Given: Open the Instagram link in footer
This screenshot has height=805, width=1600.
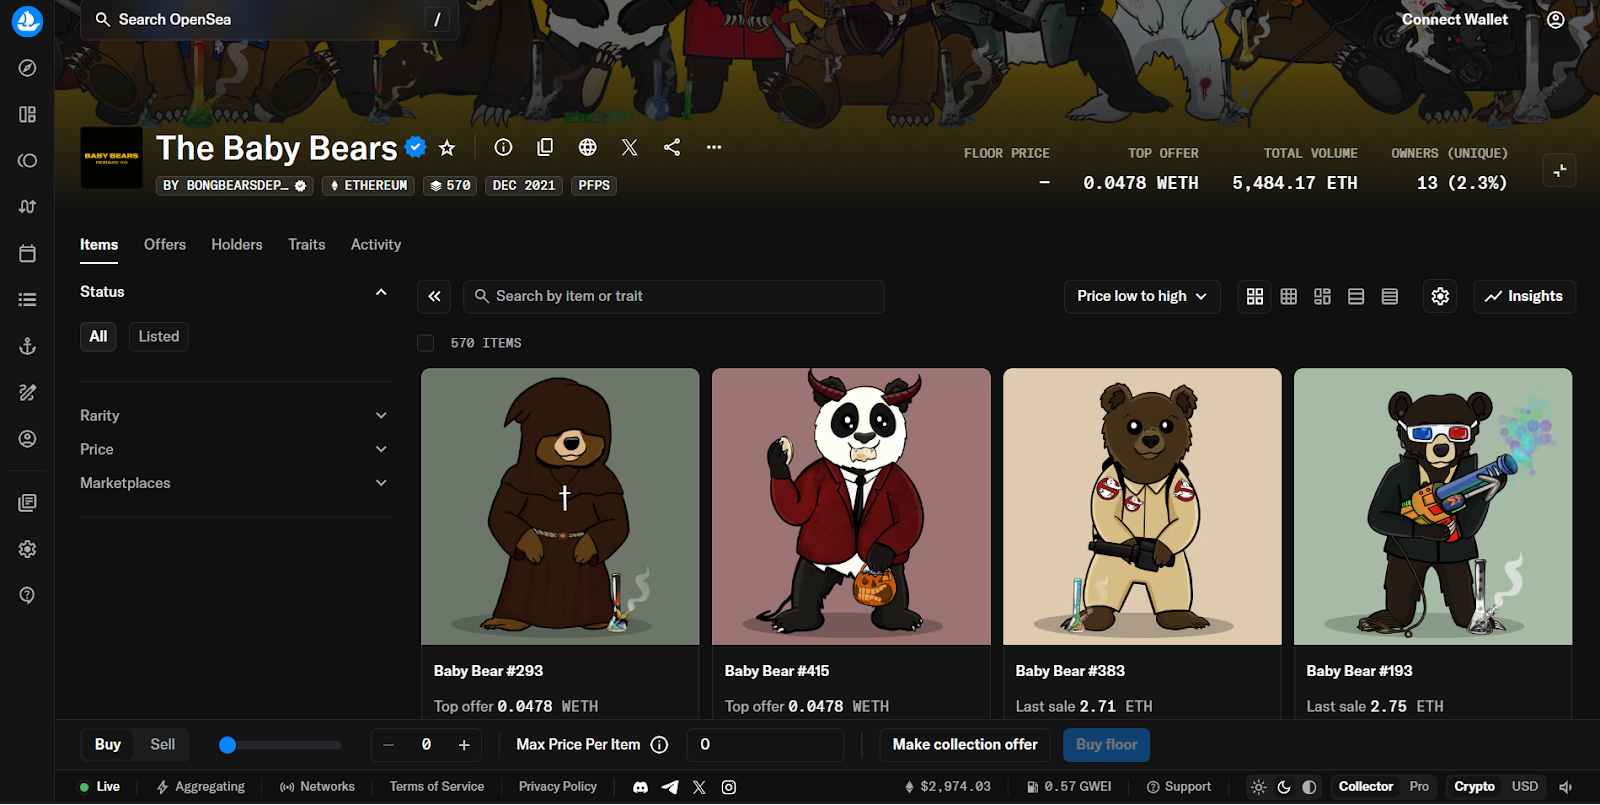Looking at the screenshot, I should click(729, 787).
